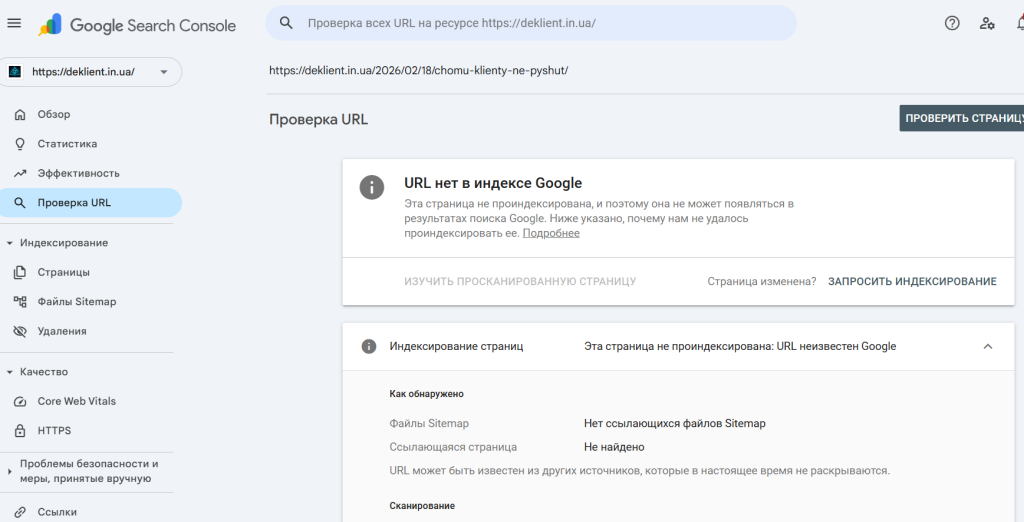Click the inspected URL chomu-klienty-ne-pyshut

(x=419, y=71)
